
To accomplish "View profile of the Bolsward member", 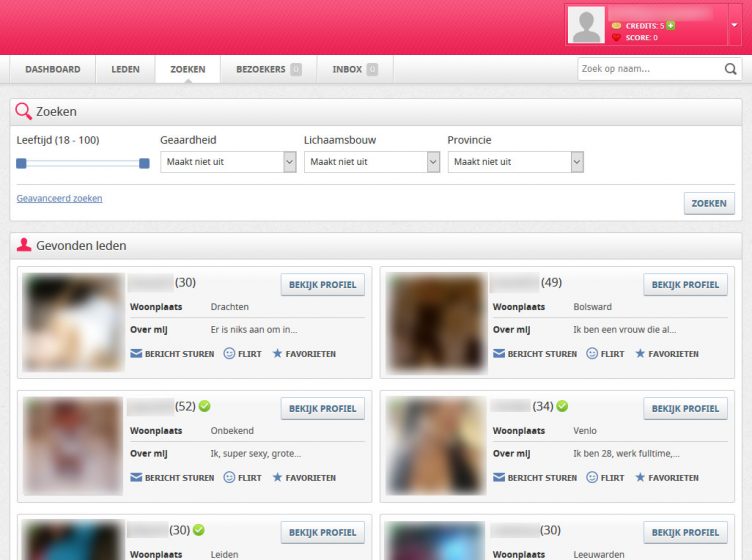I will 685,285.
